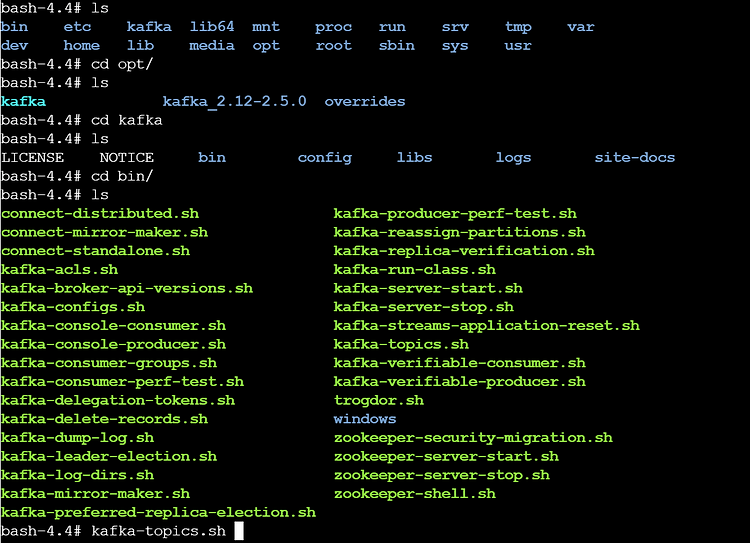Click the cyan kafka symlink name
This screenshot has height=543, width=750.
[x=23, y=101]
